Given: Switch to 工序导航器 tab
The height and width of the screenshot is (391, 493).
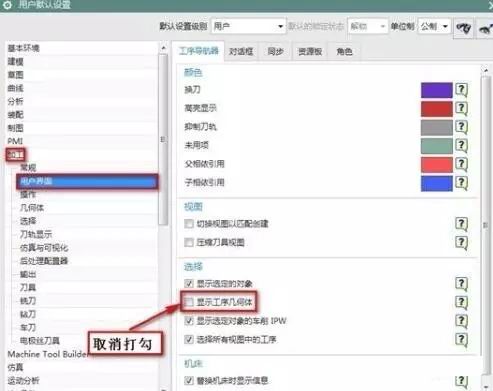Looking at the screenshot, I should 199,51.
